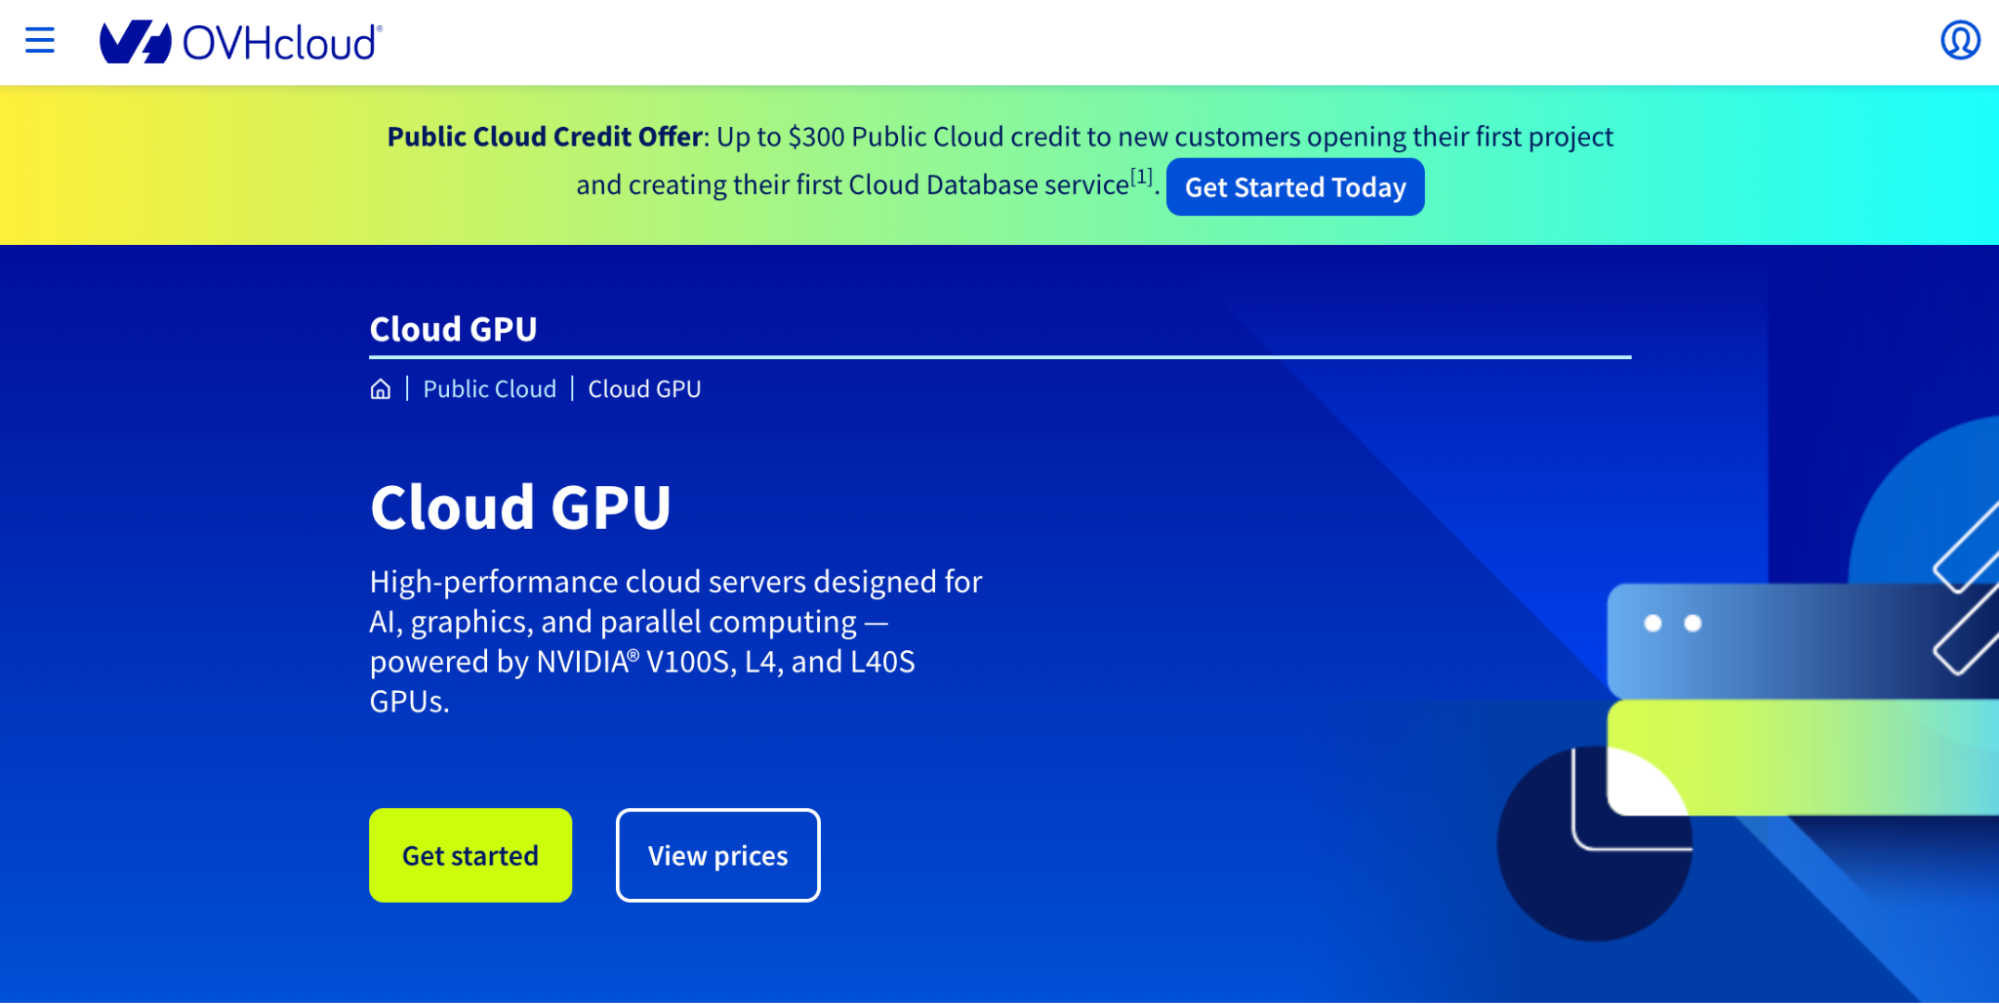Click 'Get Started Today' in the promo banner
1999x1004 pixels.
pos(1295,186)
